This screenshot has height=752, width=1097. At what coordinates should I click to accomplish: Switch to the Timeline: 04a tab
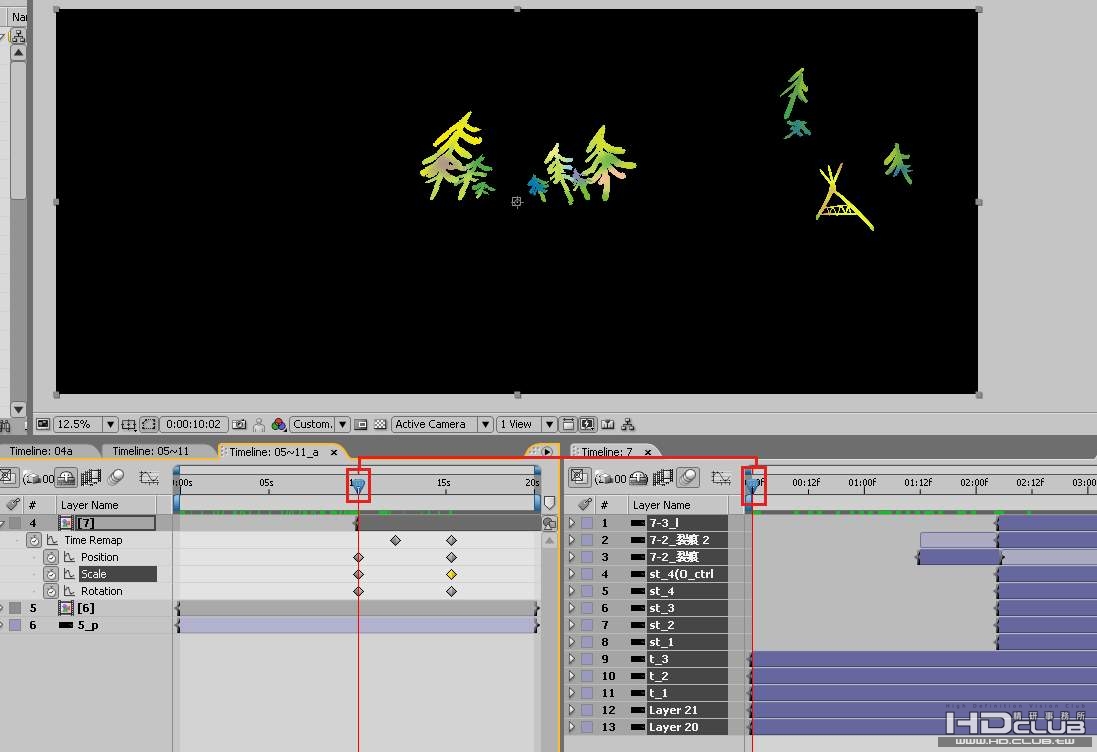pos(41,452)
